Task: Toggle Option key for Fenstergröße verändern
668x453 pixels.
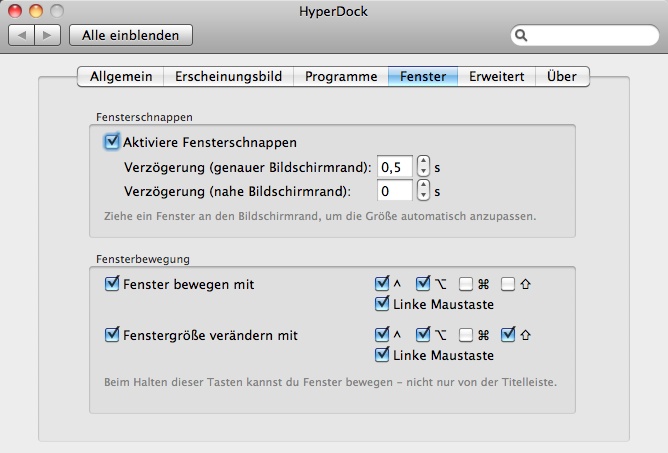Action: [x=423, y=335]
